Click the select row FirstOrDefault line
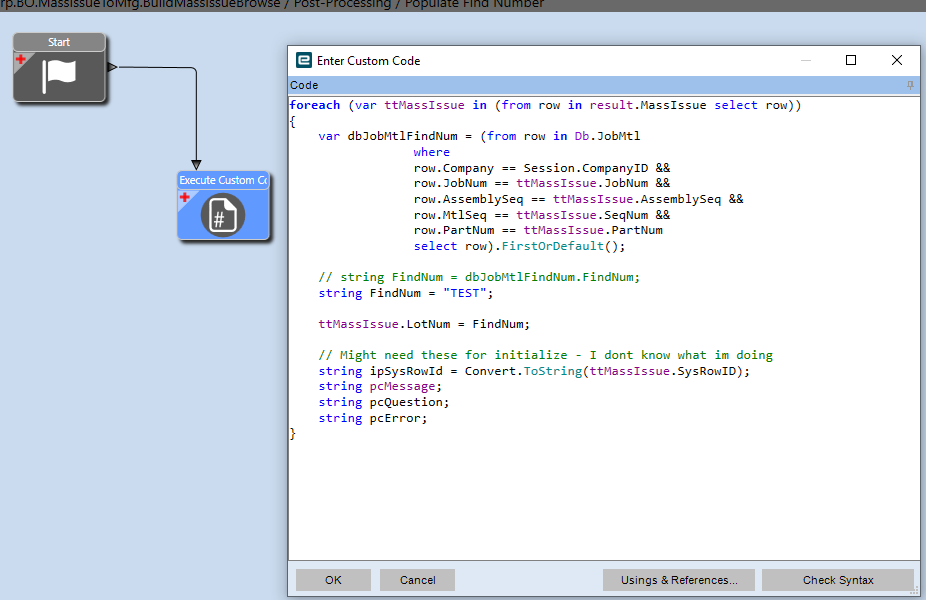This screenshot has height=600, width=926. 519,246
